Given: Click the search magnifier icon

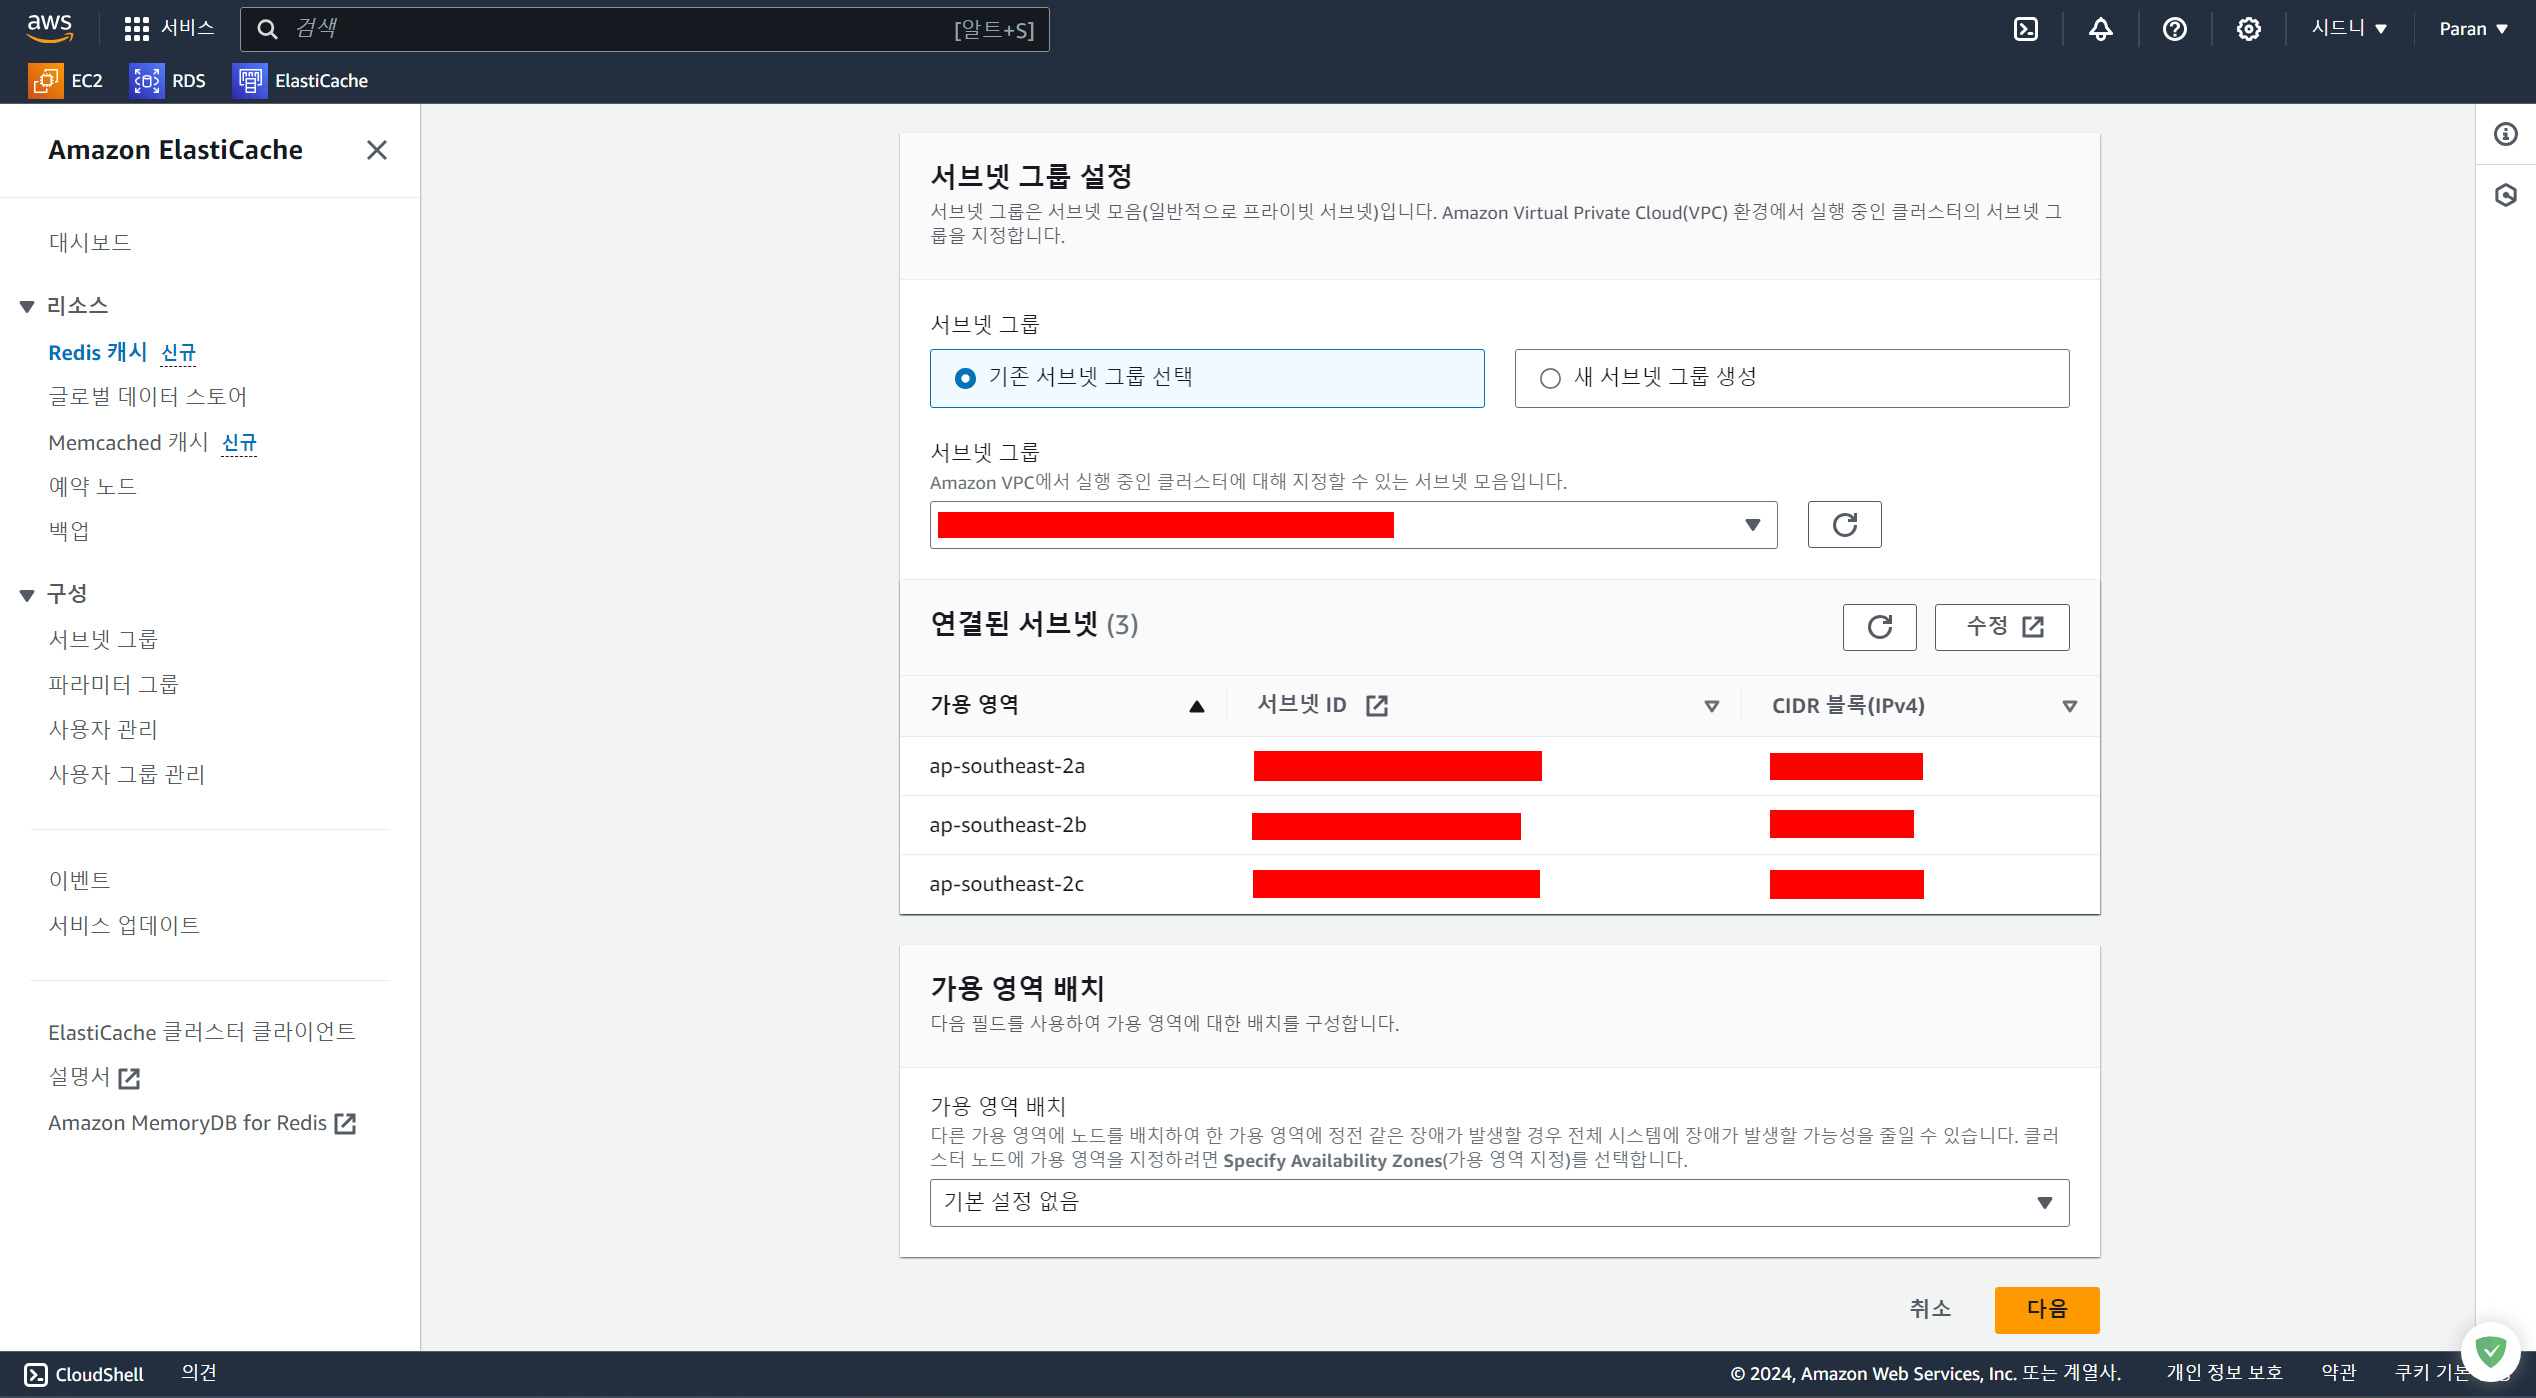Looking at the screenshot, I should coord(267,29).
